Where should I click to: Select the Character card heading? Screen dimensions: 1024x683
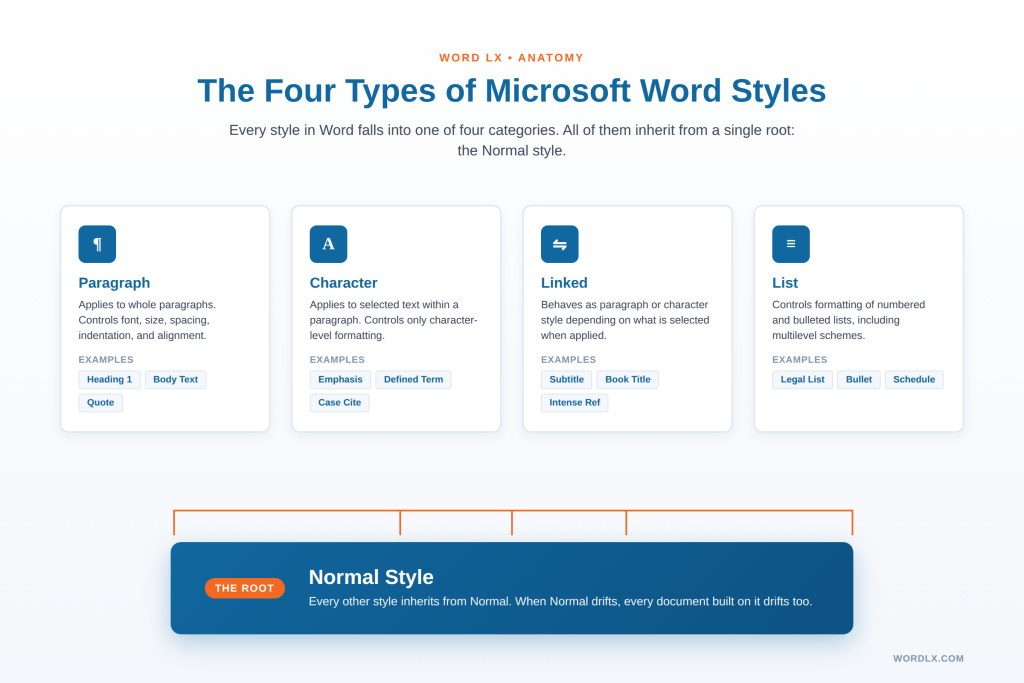point(343,282)
